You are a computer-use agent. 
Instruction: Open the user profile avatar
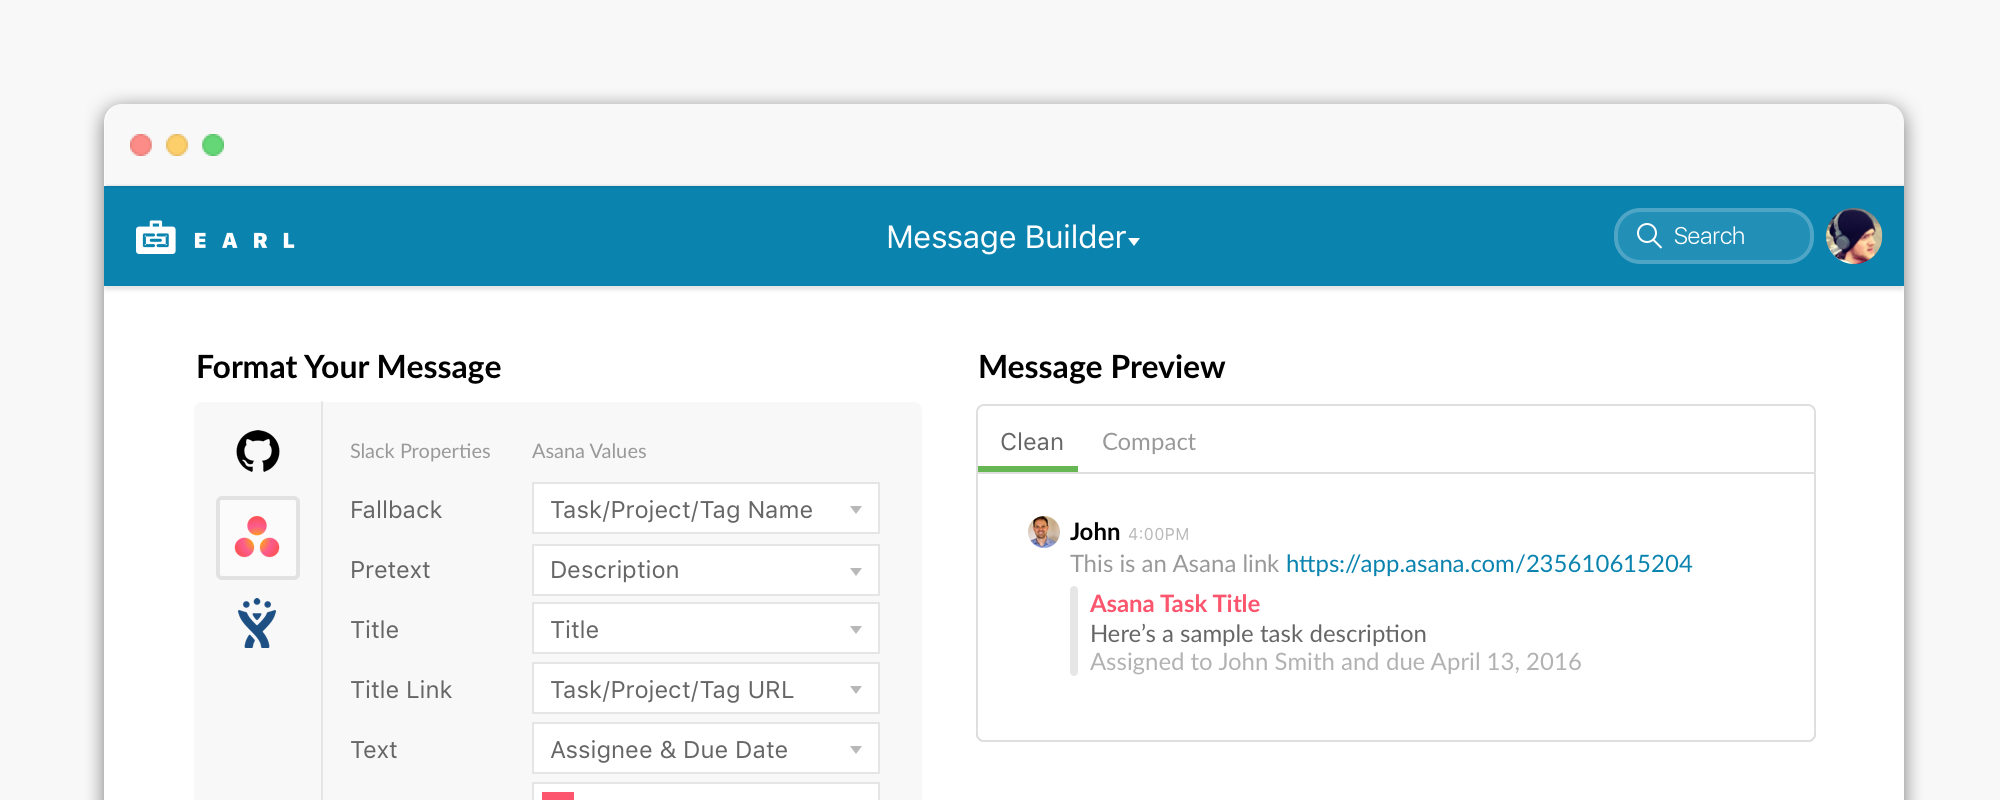[x=1854, y=236]
